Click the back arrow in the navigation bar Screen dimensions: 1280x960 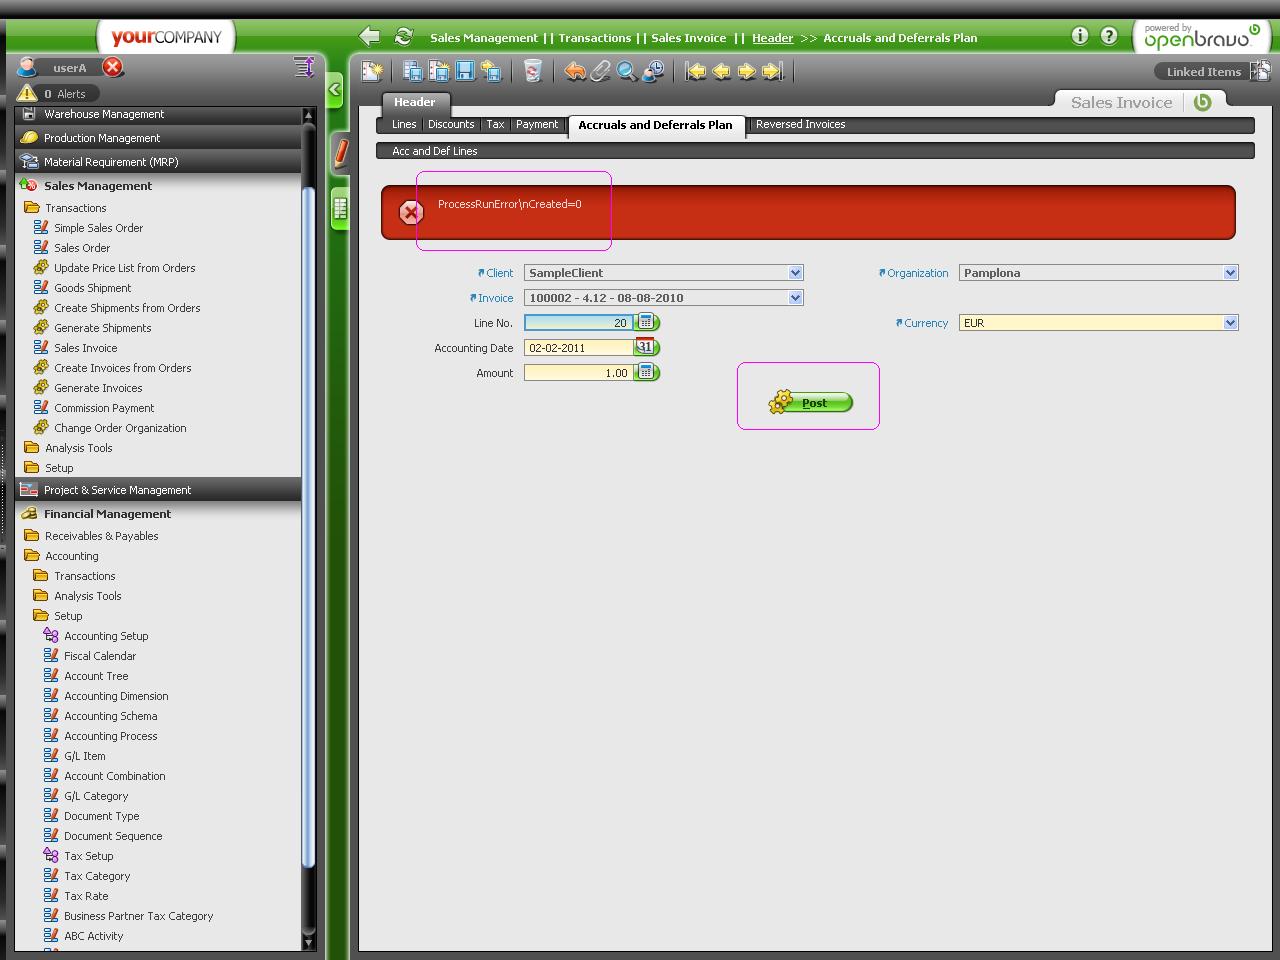coord(370,37)
